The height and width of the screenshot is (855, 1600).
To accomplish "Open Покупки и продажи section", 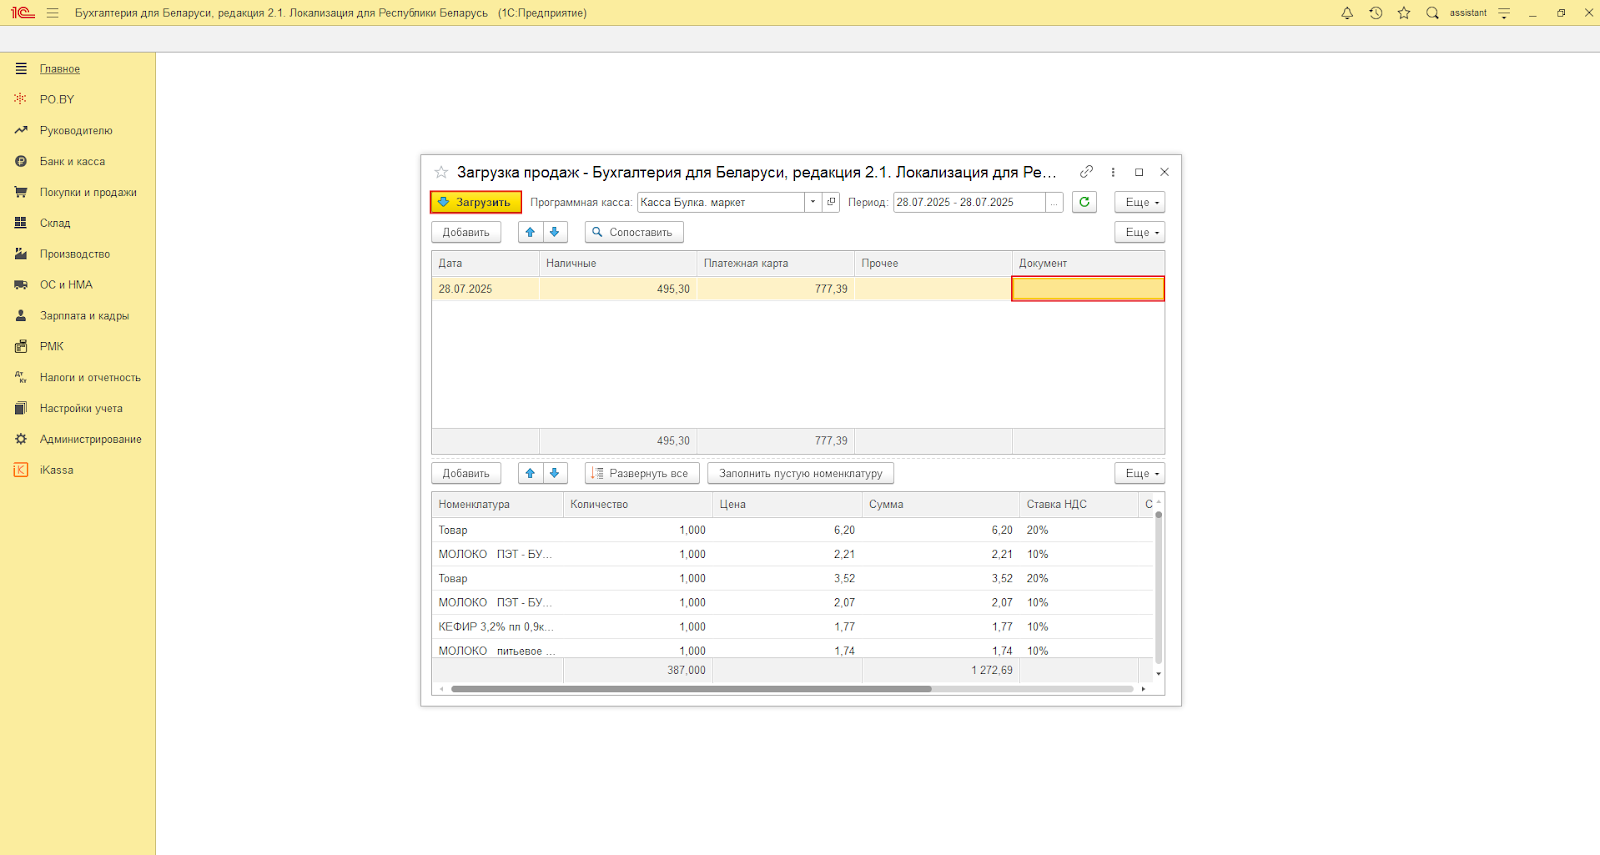I will click(88, 193).
